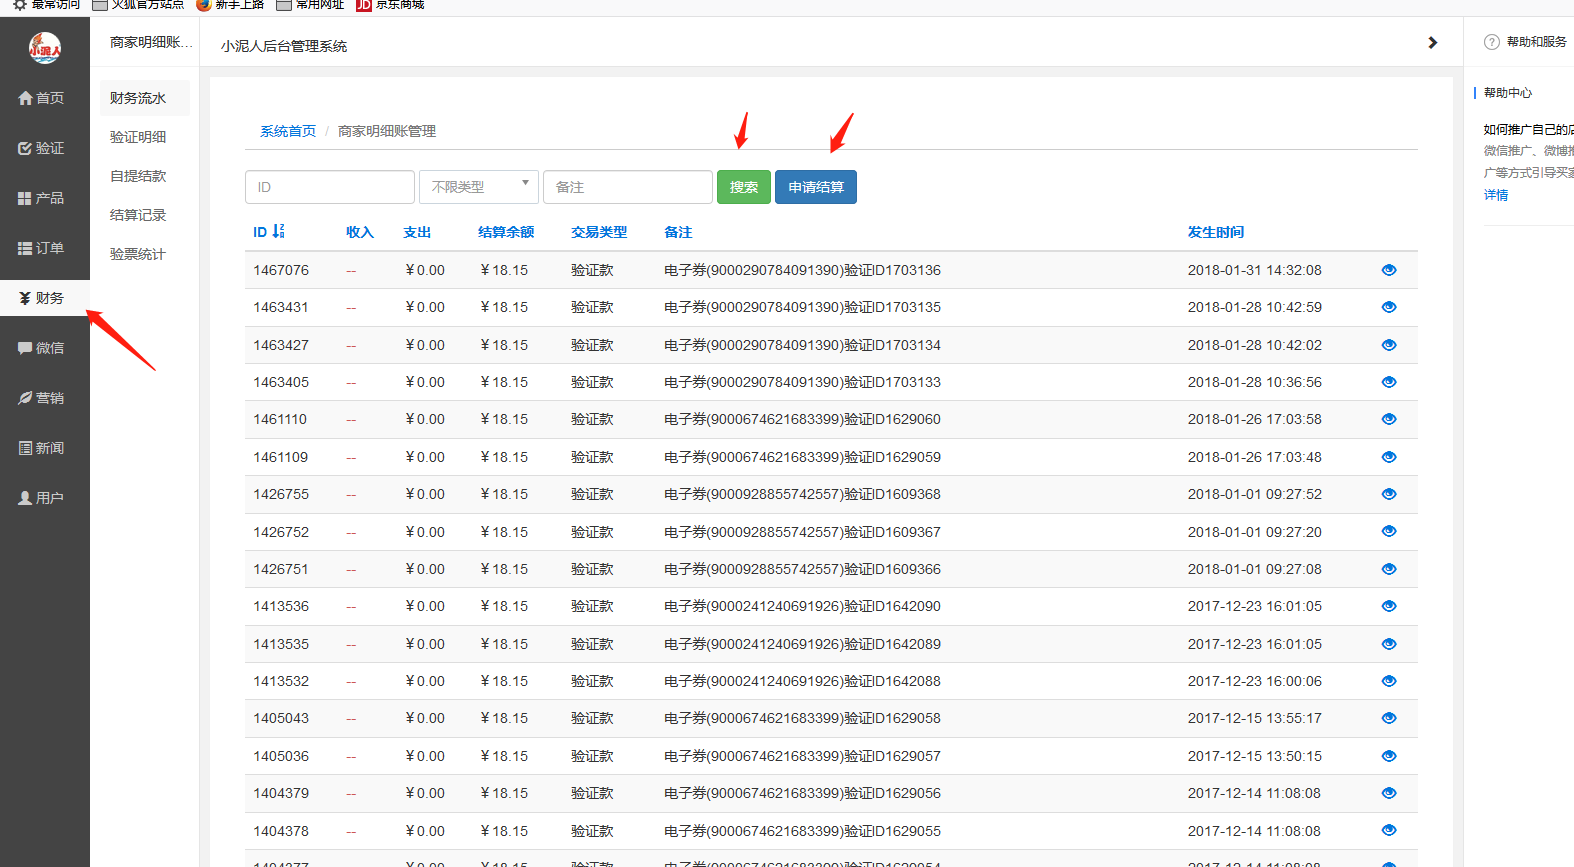1574x867 pixels.
Task: Click the green 搜索 search button
Action: (743, 187)
